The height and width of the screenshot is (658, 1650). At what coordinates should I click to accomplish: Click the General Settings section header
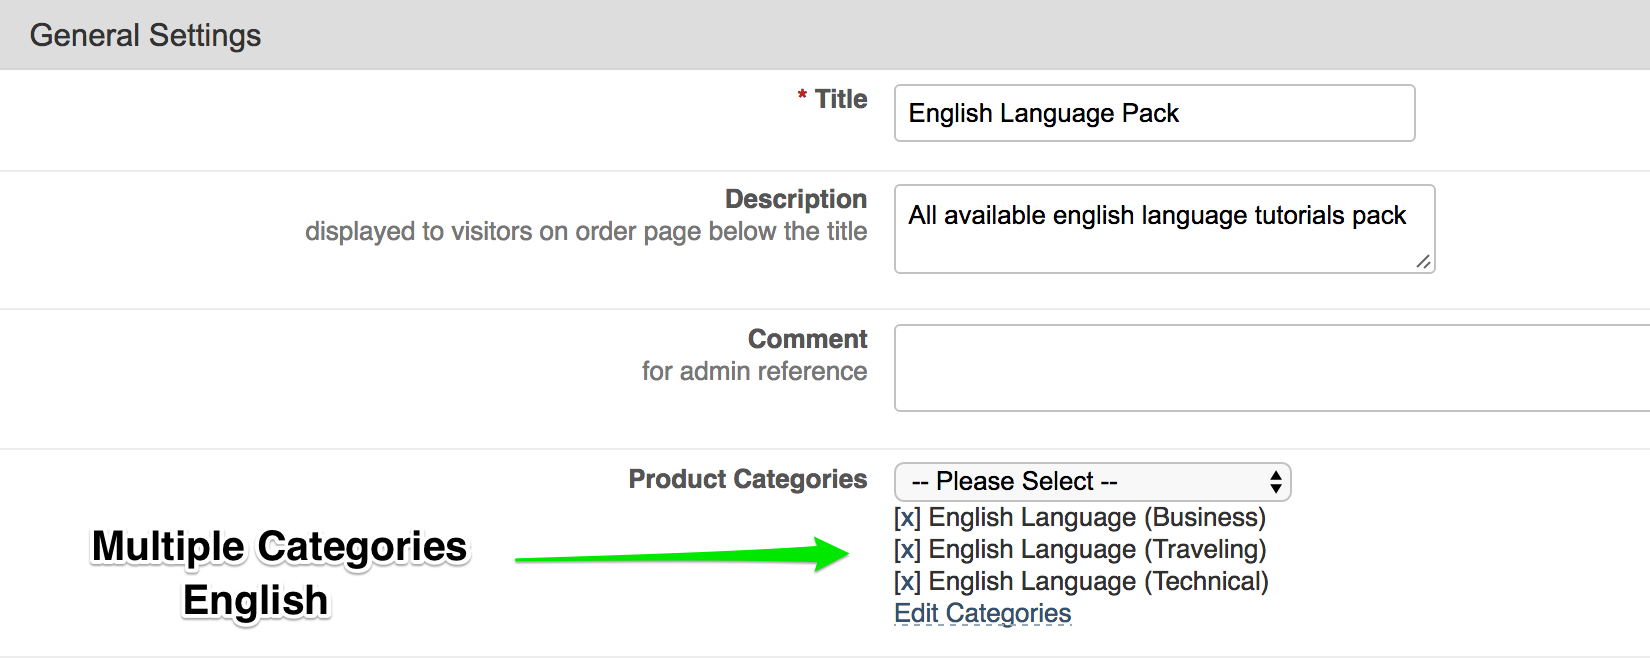click(x=146, y=35)
